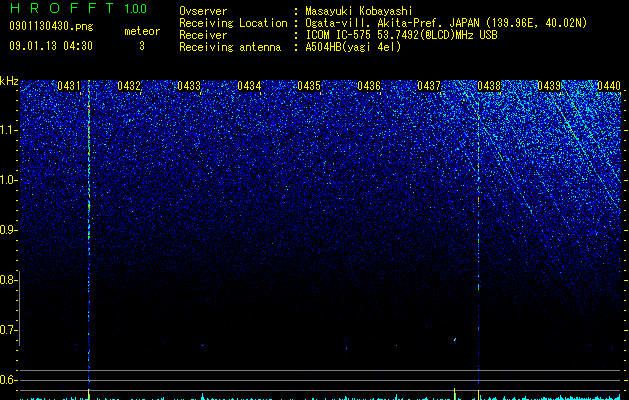Image resolution: width=629 pixels, height=400 pixels.
Task: Click the 0432 time marker label
Action: pos(129,86)
